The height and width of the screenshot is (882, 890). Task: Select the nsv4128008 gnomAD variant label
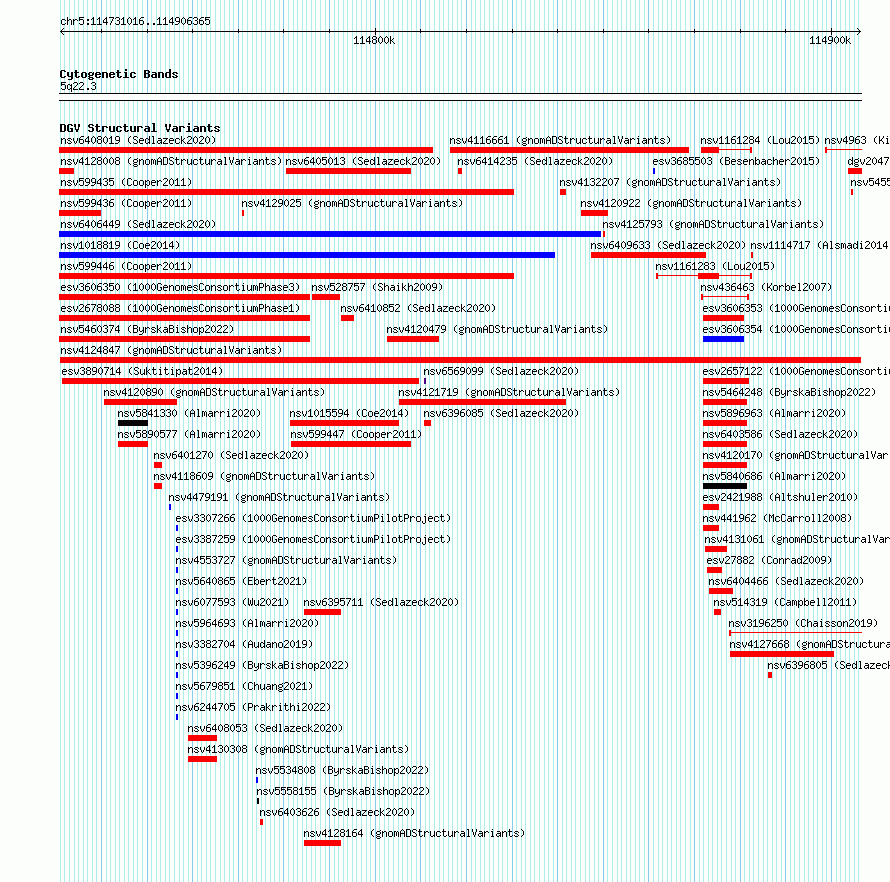pyautogui.click(x=171, y=161)
